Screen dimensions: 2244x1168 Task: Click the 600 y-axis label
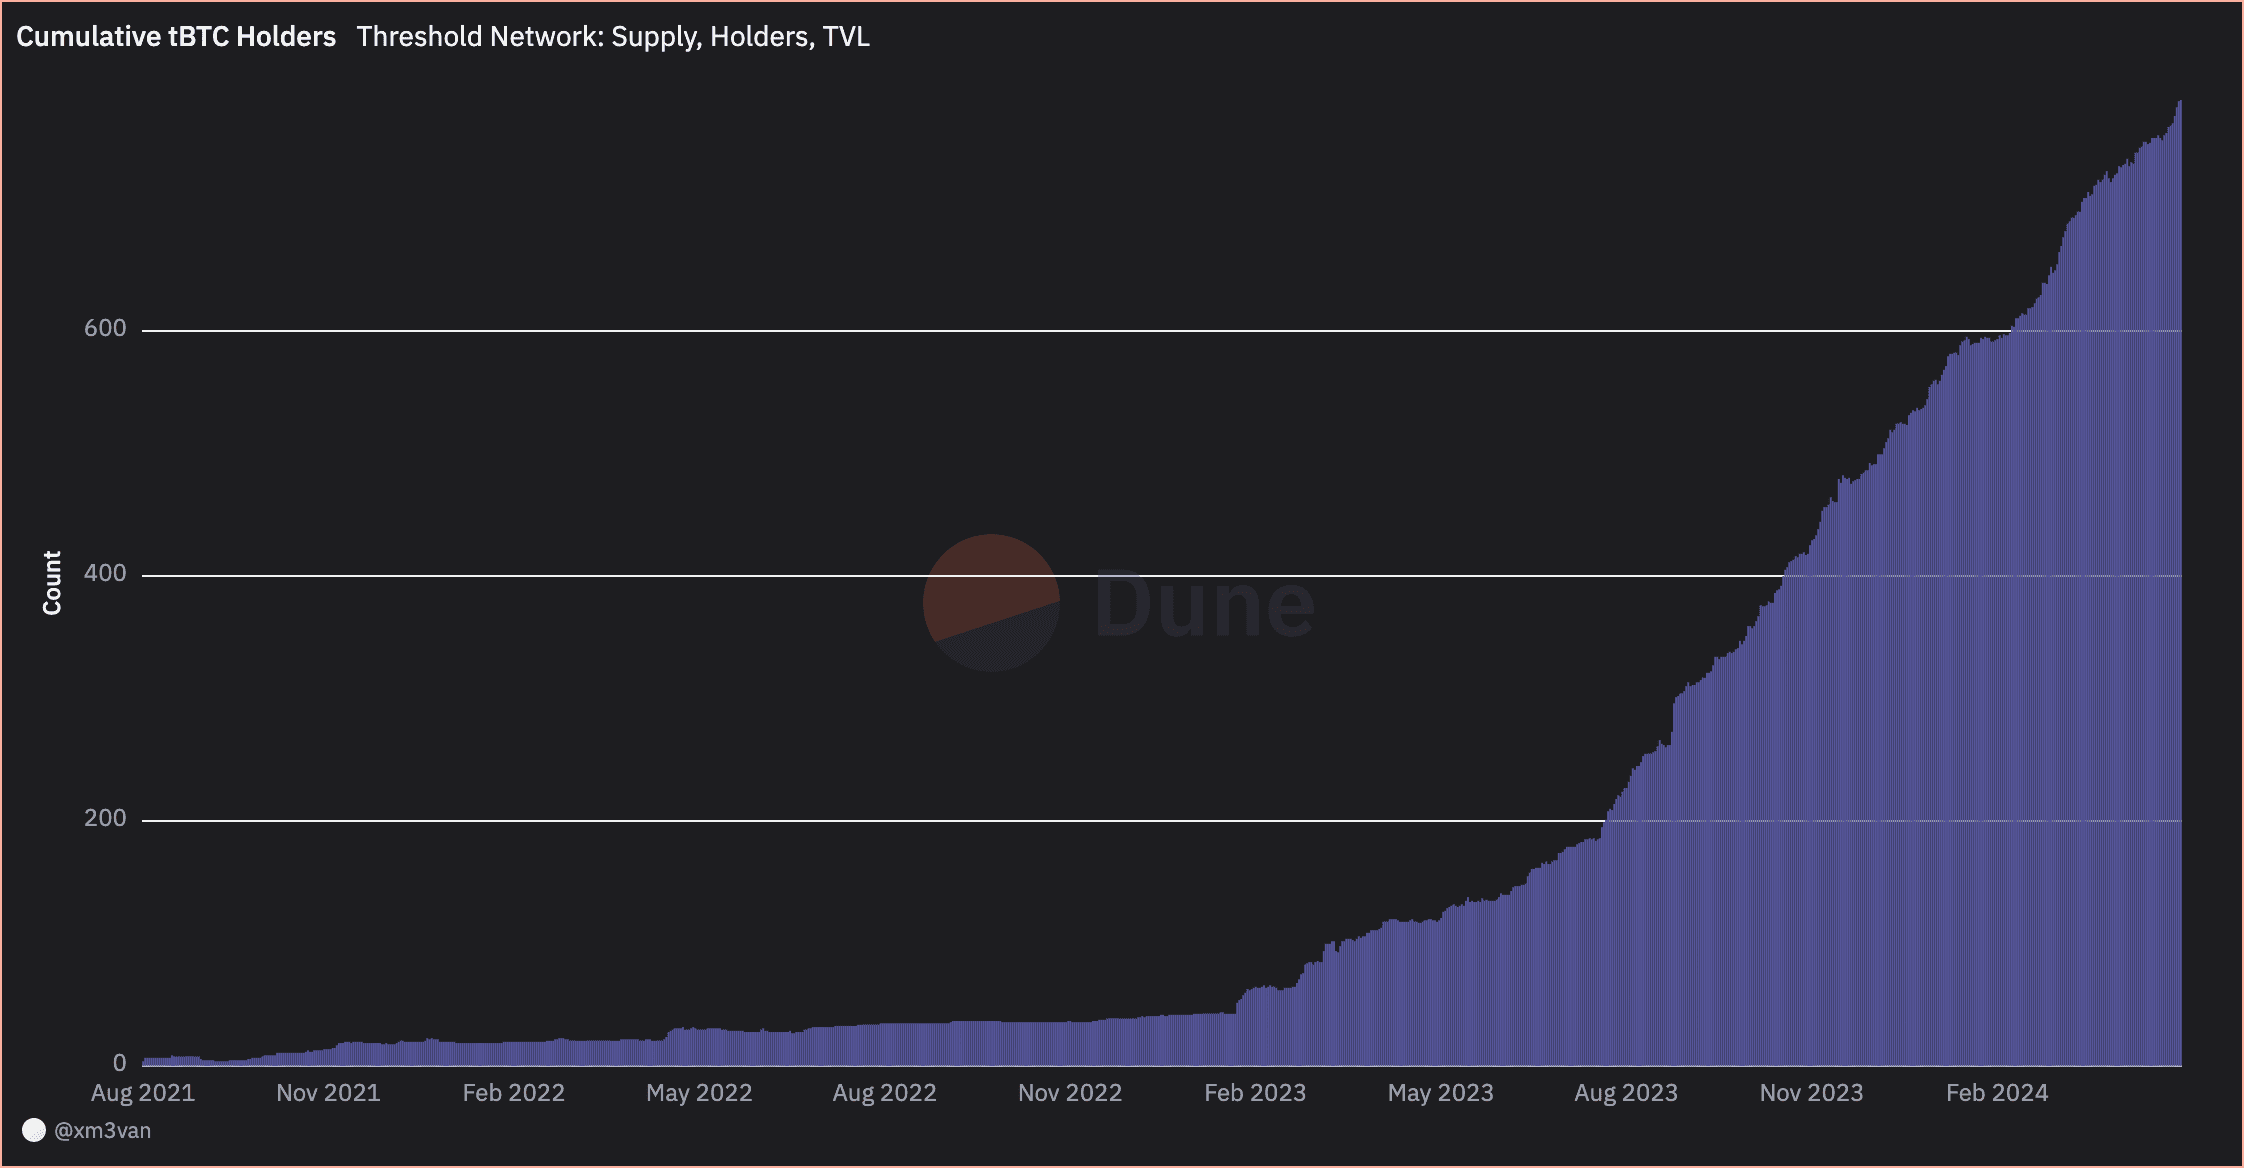105,328
